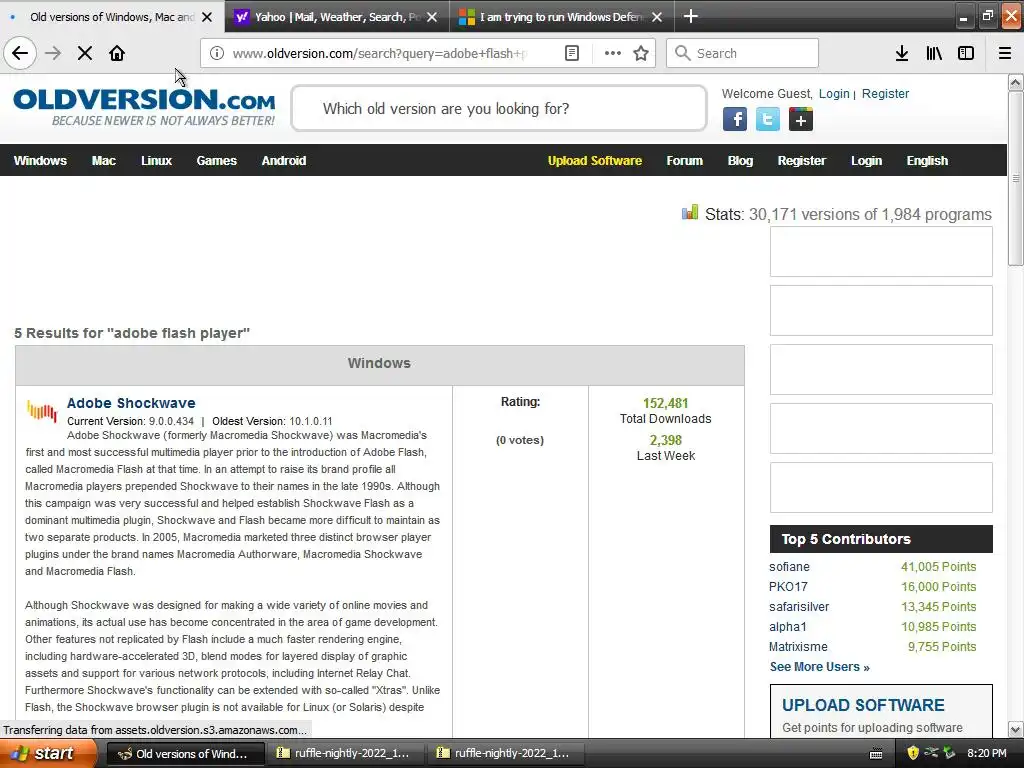Click the page scrollbar up arrow
The image size is (1024, 768).
pos(1015,82)
